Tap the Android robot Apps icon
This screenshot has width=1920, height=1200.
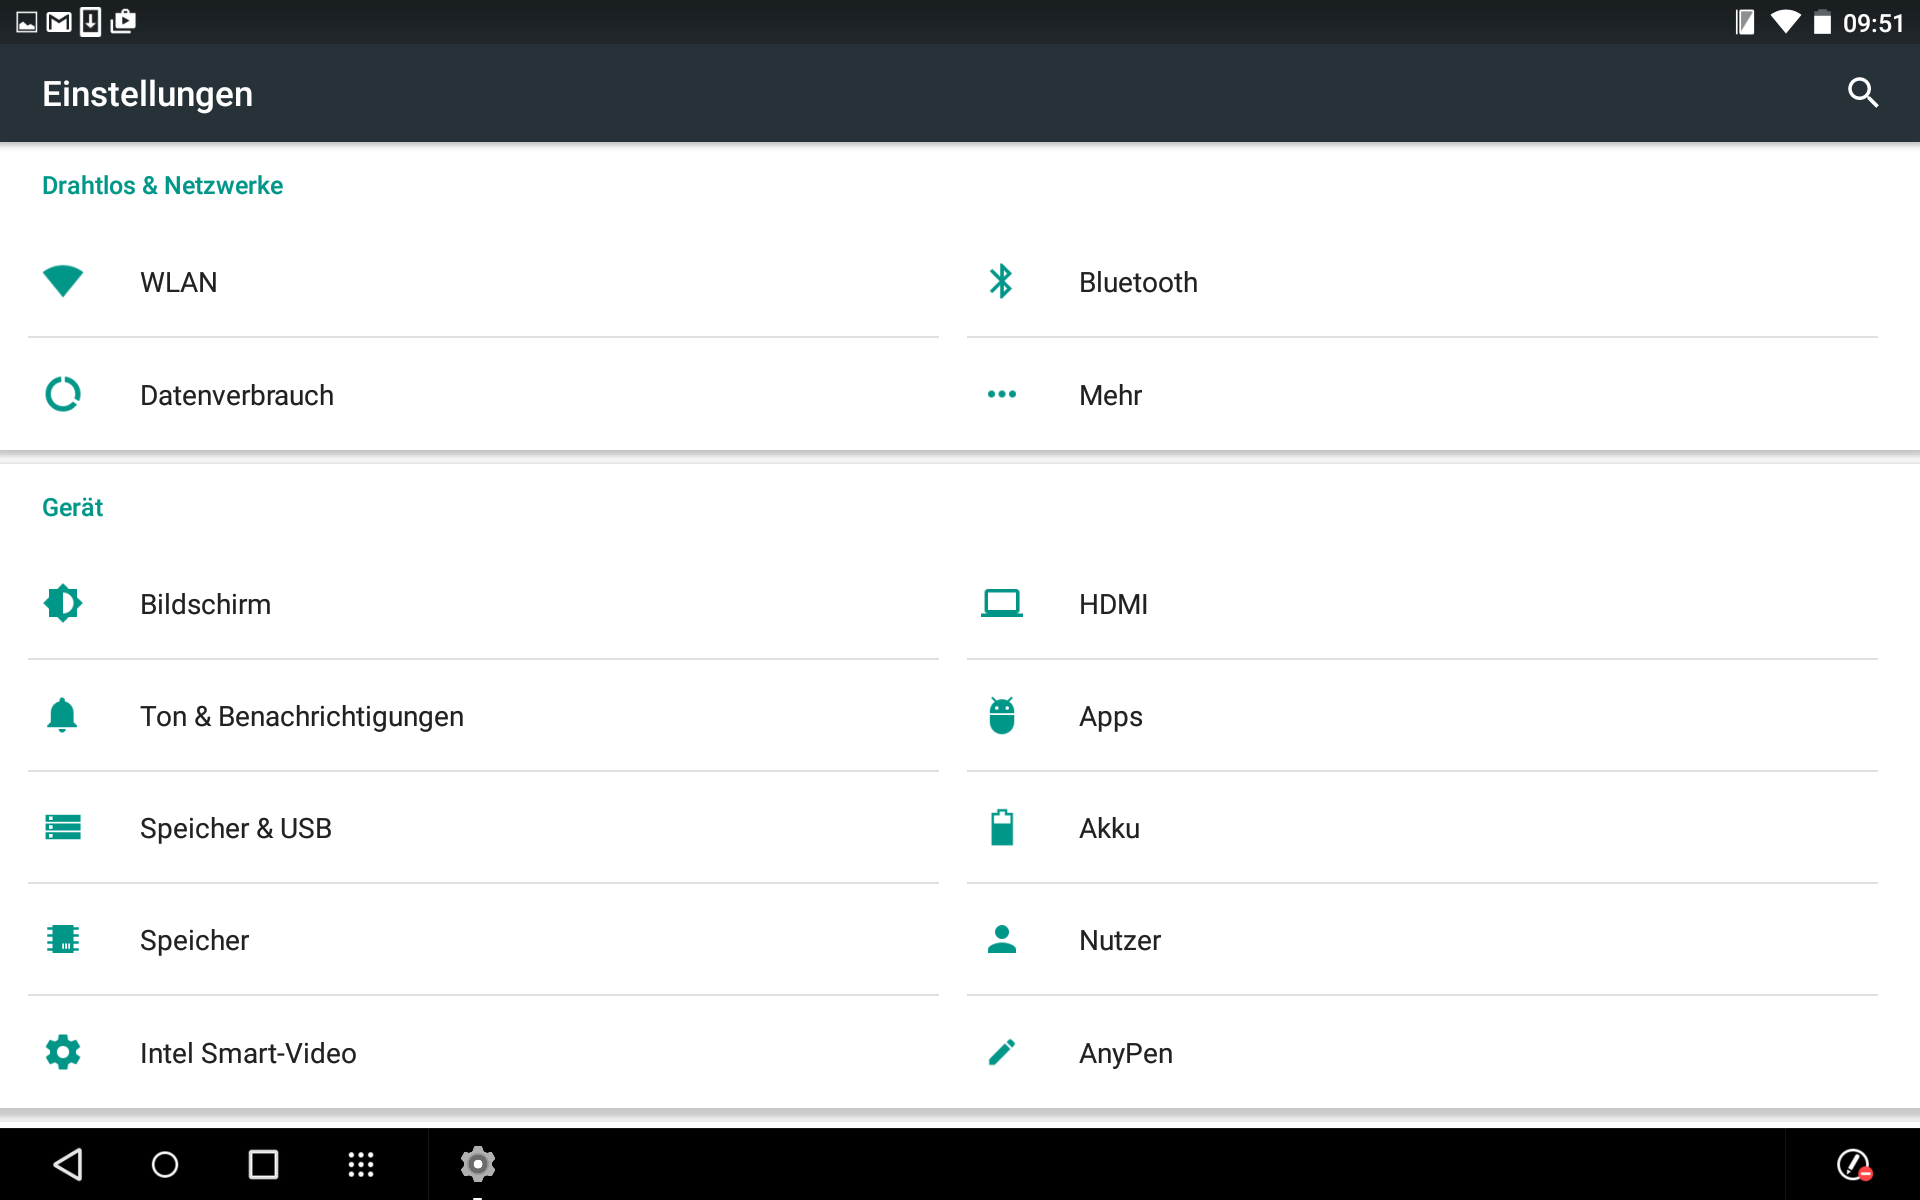1001,715
